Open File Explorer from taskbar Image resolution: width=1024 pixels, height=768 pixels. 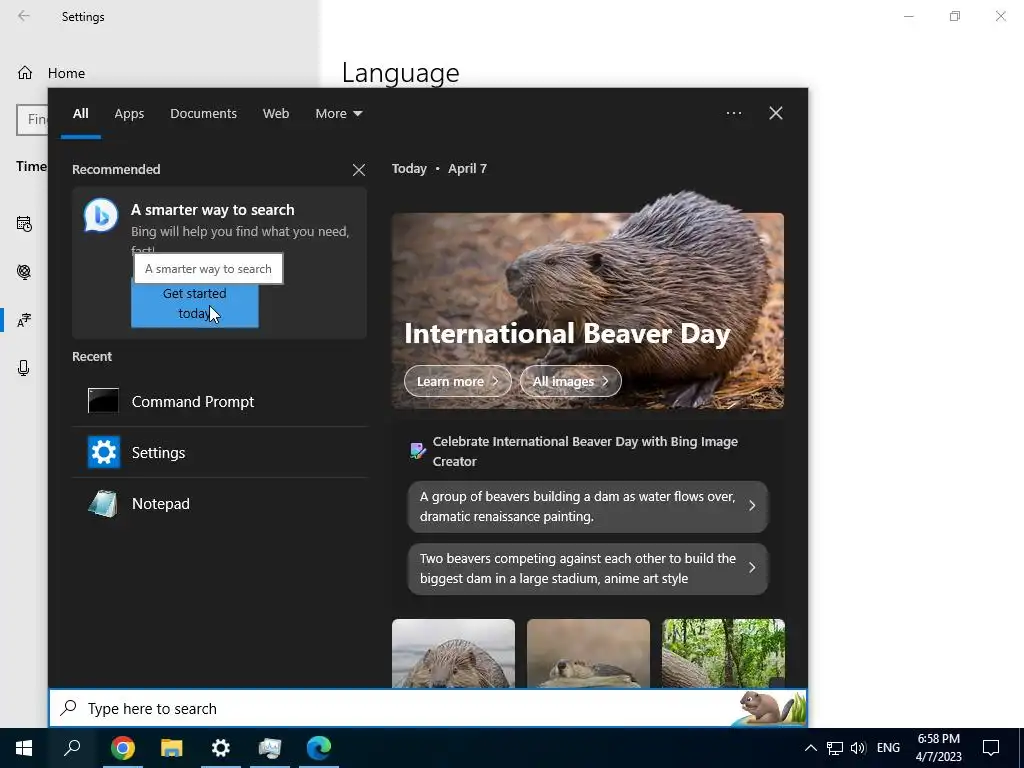point(171,748)
